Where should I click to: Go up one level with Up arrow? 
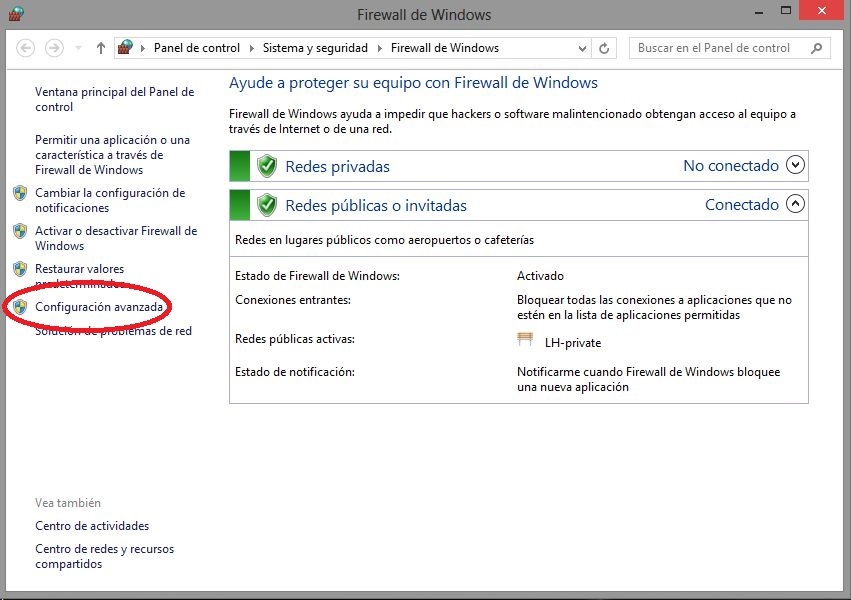(x=100, y=48)
